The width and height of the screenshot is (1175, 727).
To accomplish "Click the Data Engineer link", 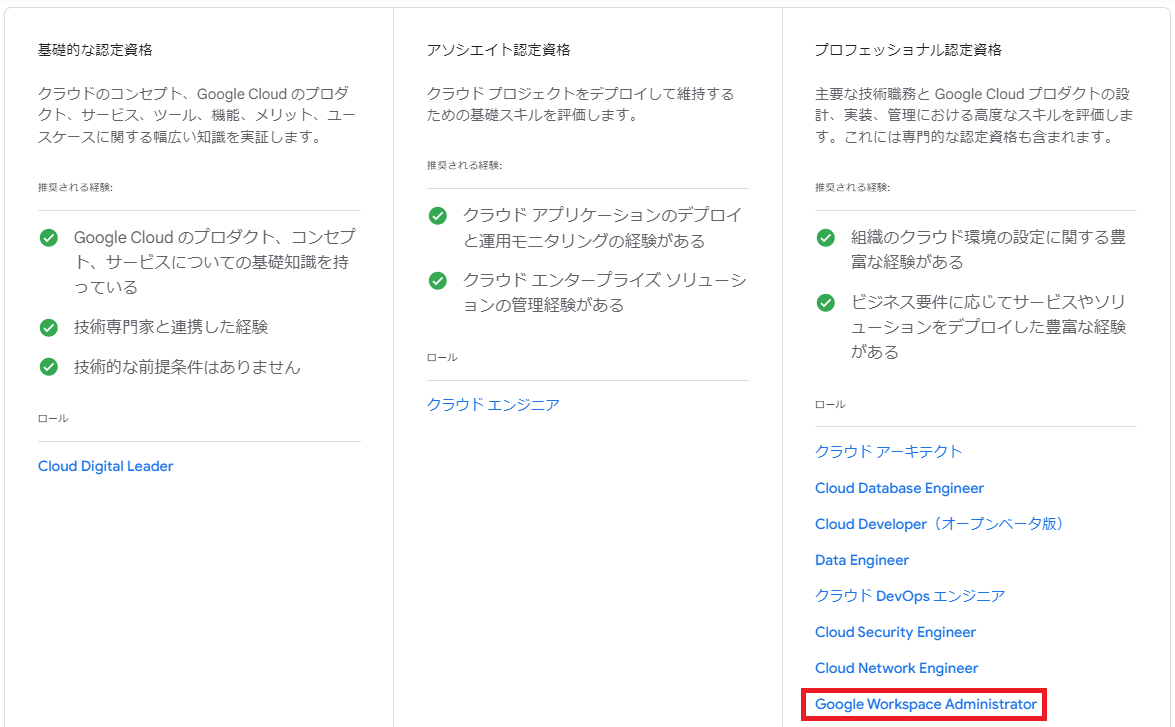I will [x=861, y=560].
